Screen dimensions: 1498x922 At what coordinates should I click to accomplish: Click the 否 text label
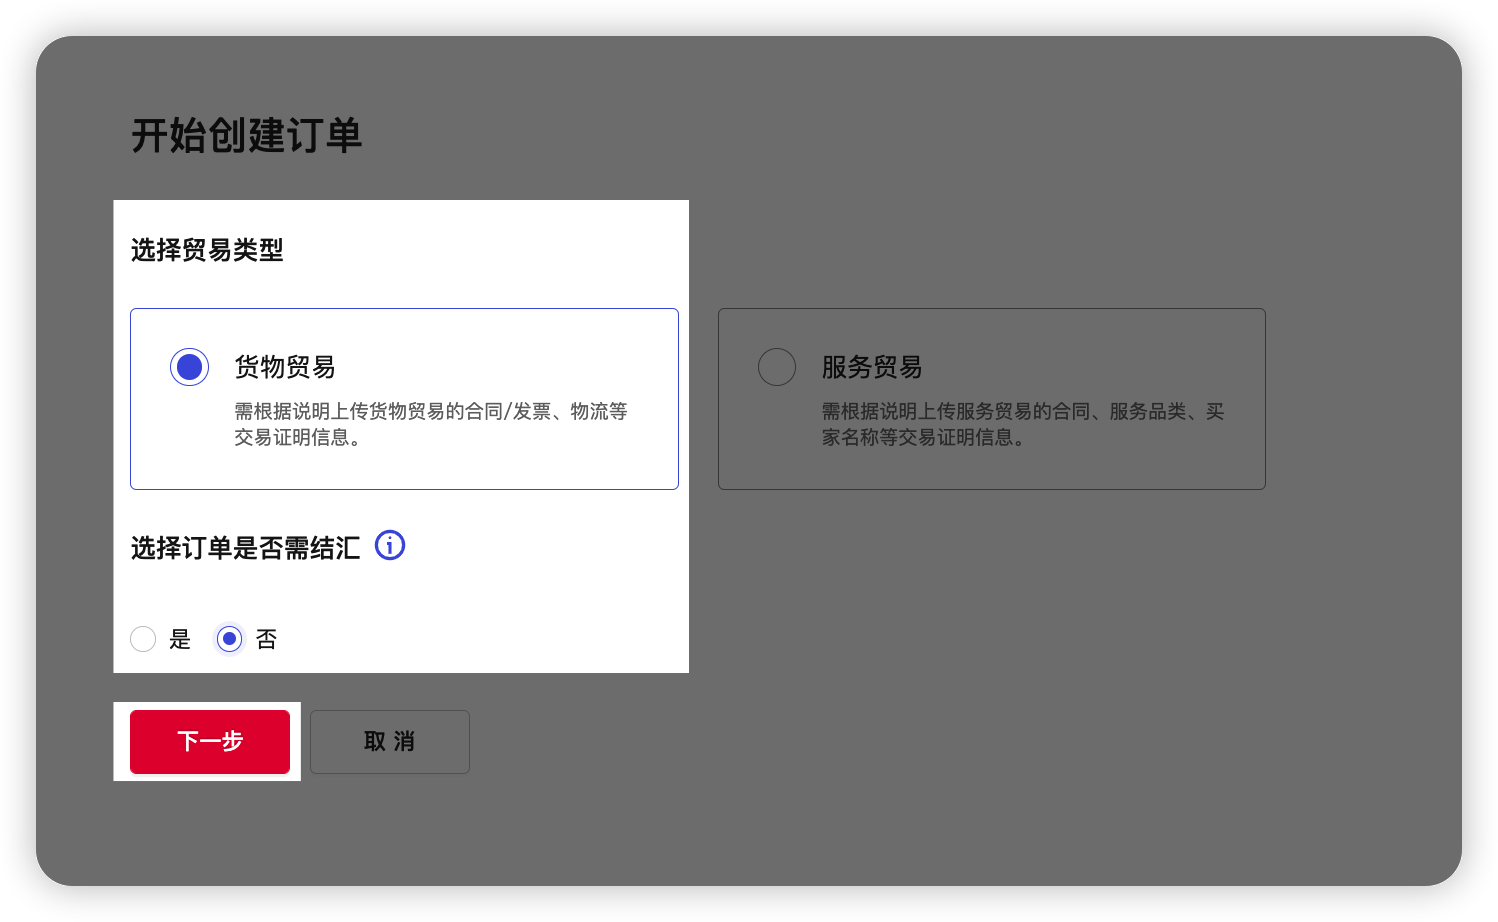pos(266,639)
